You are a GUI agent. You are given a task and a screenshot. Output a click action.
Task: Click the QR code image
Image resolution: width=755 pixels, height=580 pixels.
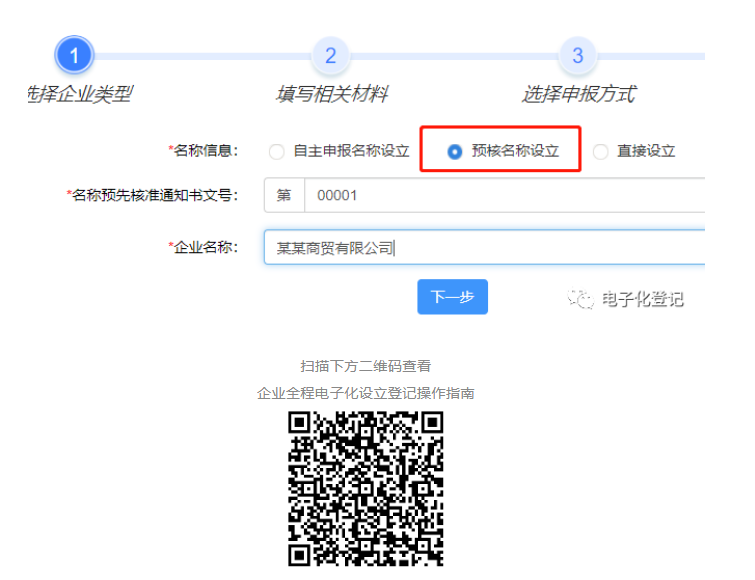pos(365,488)
